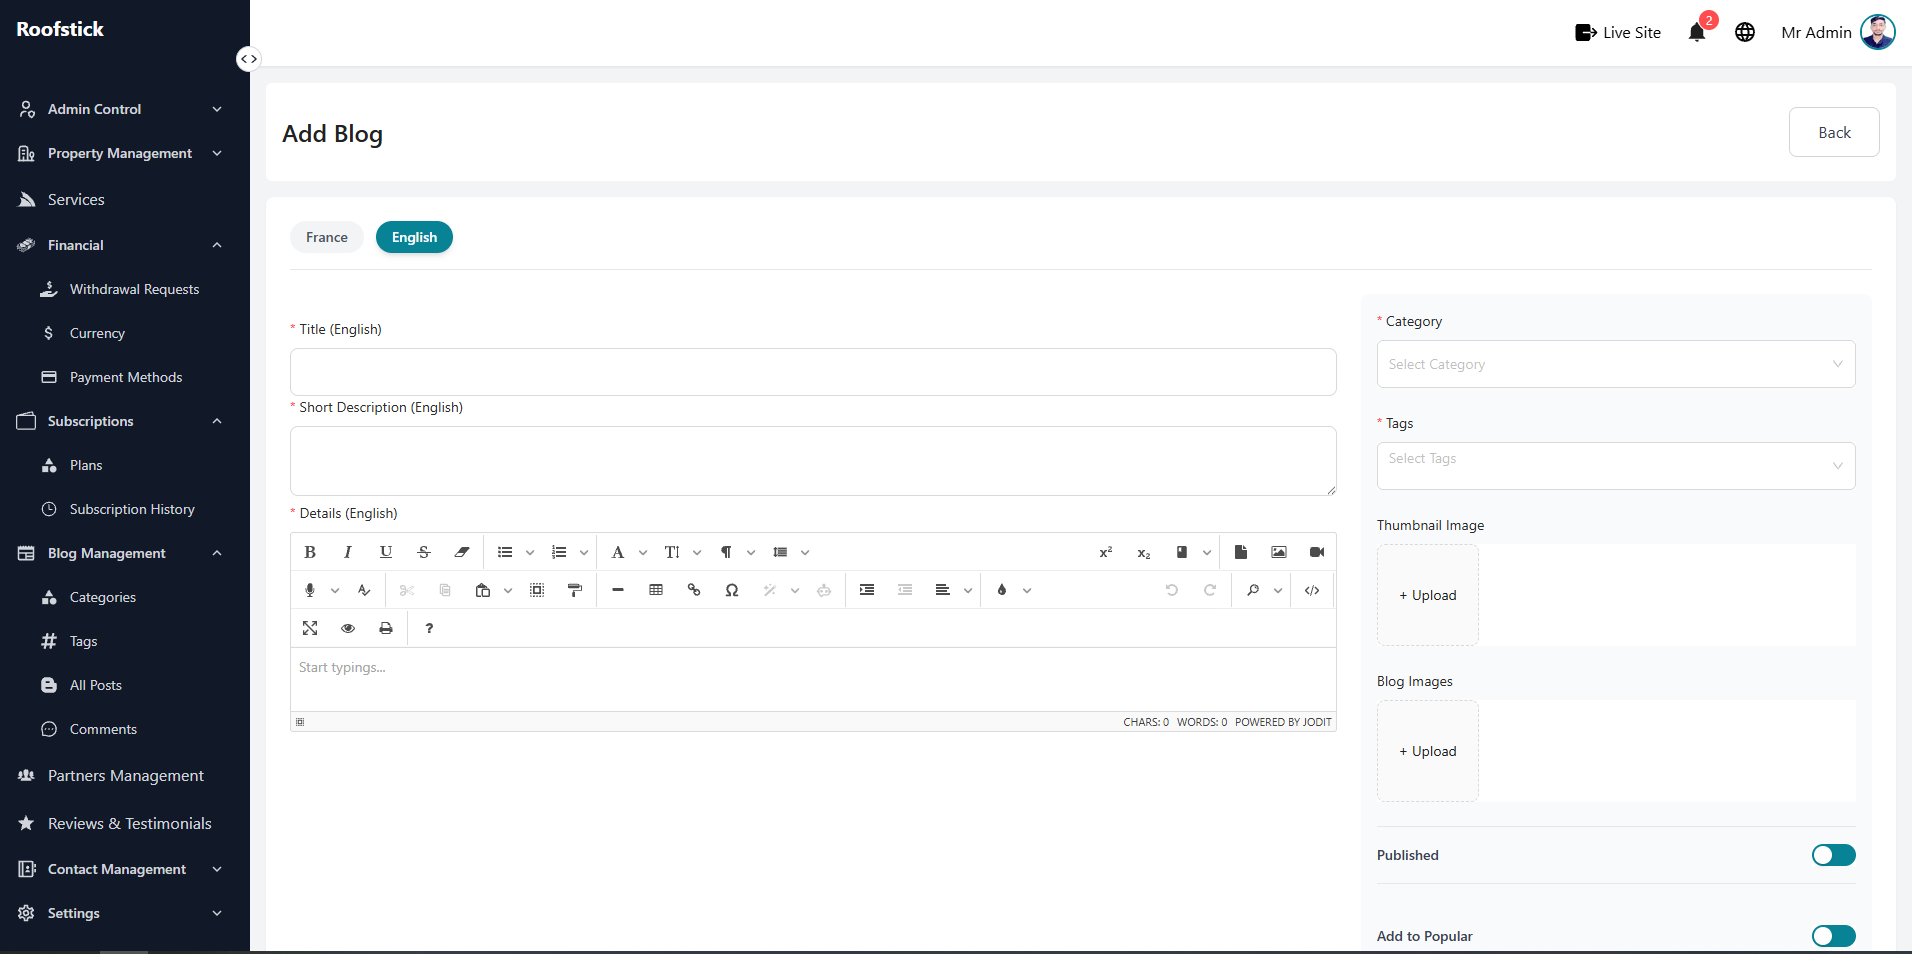Expand the Admin Control menu
The width and height of the screenshot is (1912, 954).
(x=120, y=109)
